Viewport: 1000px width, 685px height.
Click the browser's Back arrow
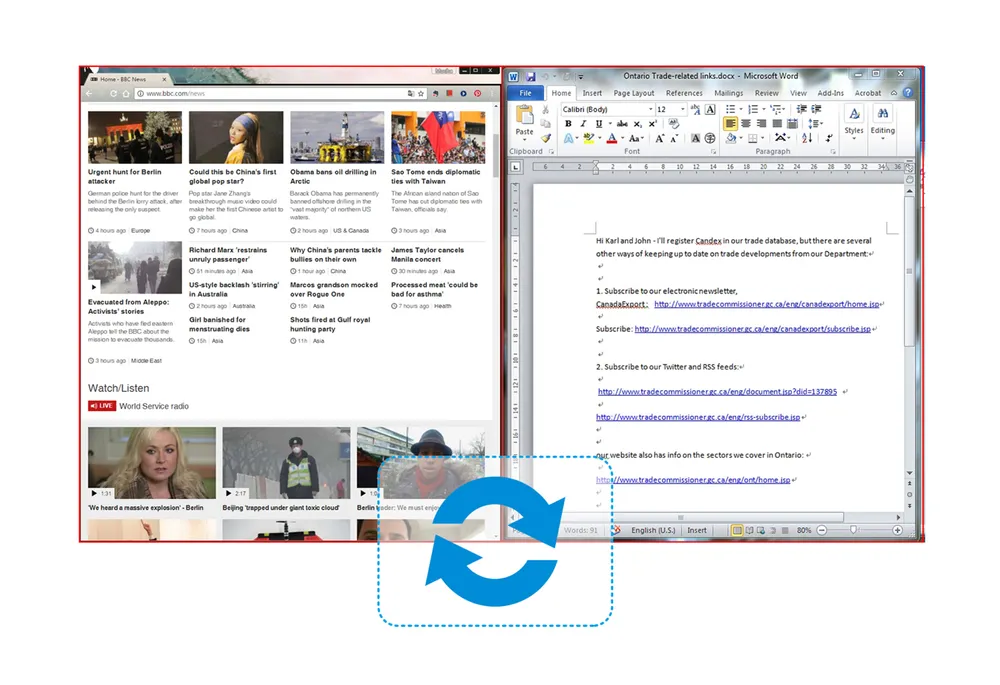(90, 94)
